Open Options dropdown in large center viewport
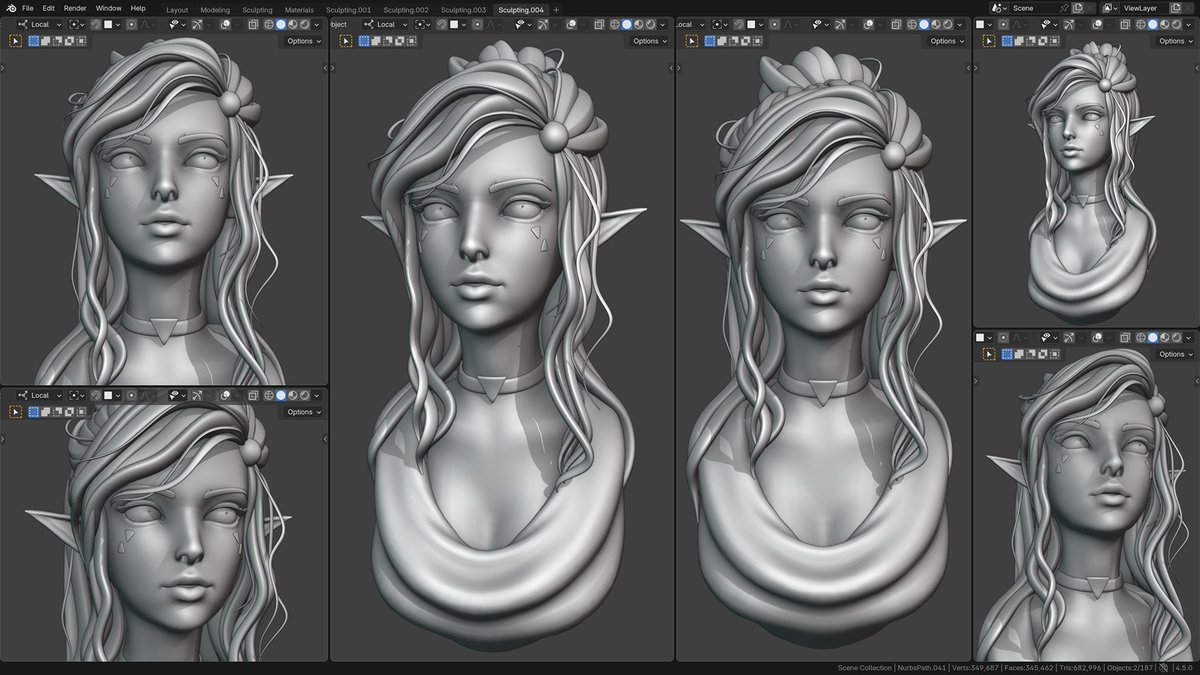The image size is (1200, 675). (650, 41)
